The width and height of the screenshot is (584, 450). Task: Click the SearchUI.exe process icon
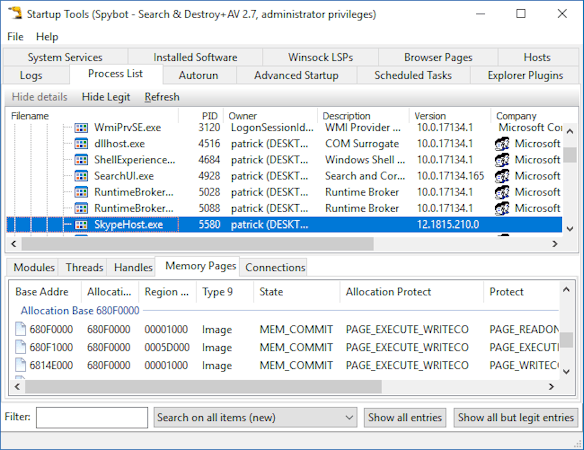click(x=81, y=176)
